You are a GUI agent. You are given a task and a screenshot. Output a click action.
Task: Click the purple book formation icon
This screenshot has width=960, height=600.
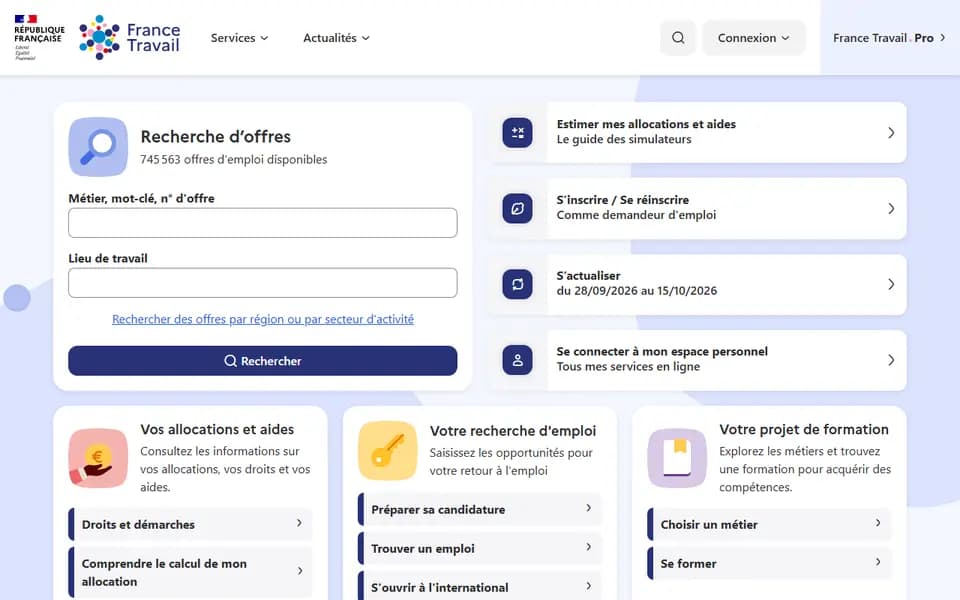(677, 458)
